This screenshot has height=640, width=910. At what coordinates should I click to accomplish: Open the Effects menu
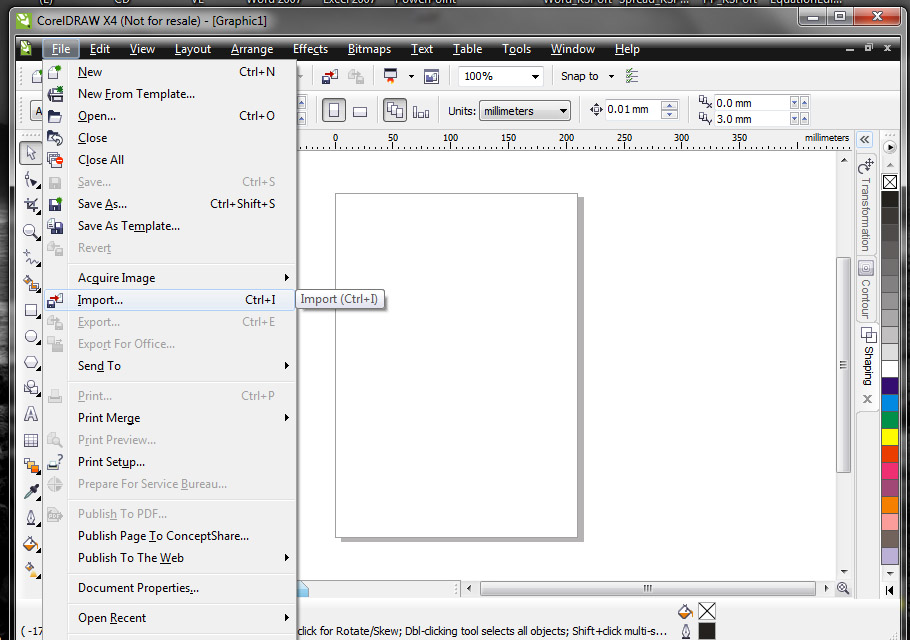point(310,49)
